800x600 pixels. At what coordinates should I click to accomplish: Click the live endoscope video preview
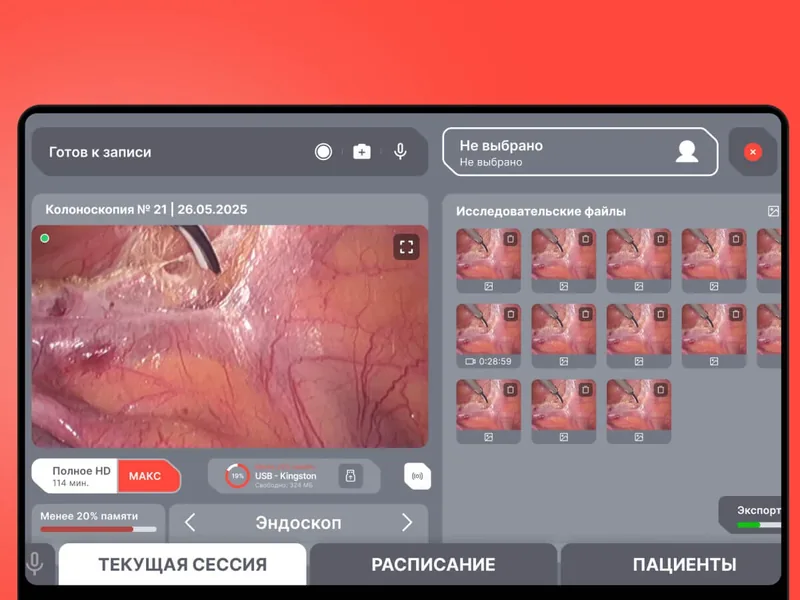230,336
